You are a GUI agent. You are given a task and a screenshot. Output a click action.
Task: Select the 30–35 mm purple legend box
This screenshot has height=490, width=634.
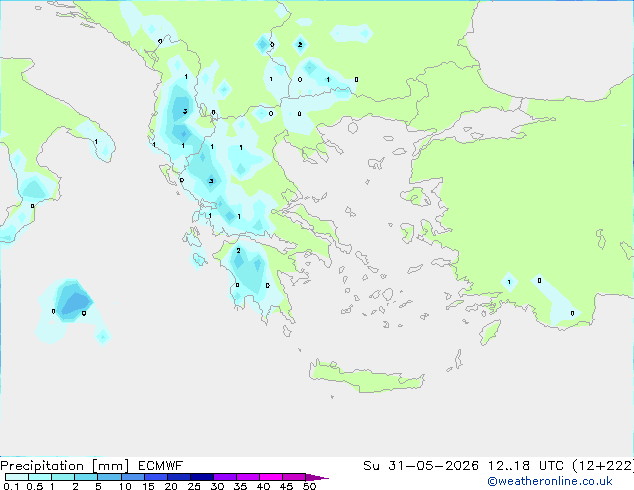[x=225, y=477]
